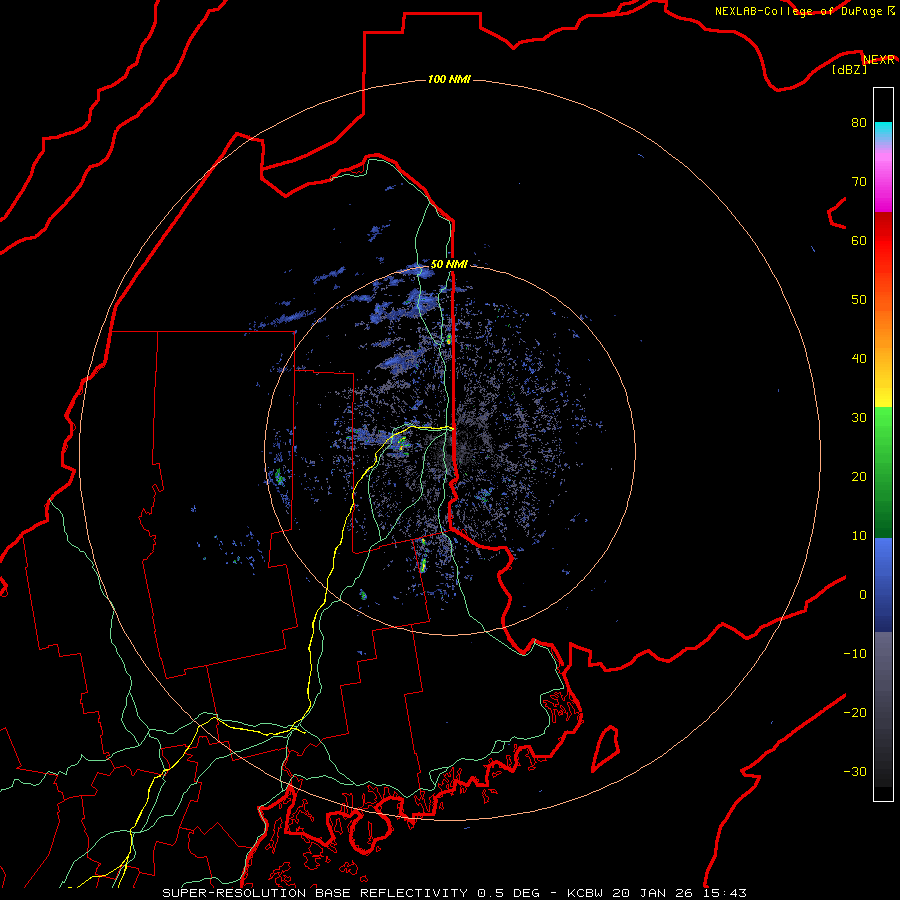900x900 pixels.
Task: Click the 60 value on dBZ scale
Action: click(859, 240)
